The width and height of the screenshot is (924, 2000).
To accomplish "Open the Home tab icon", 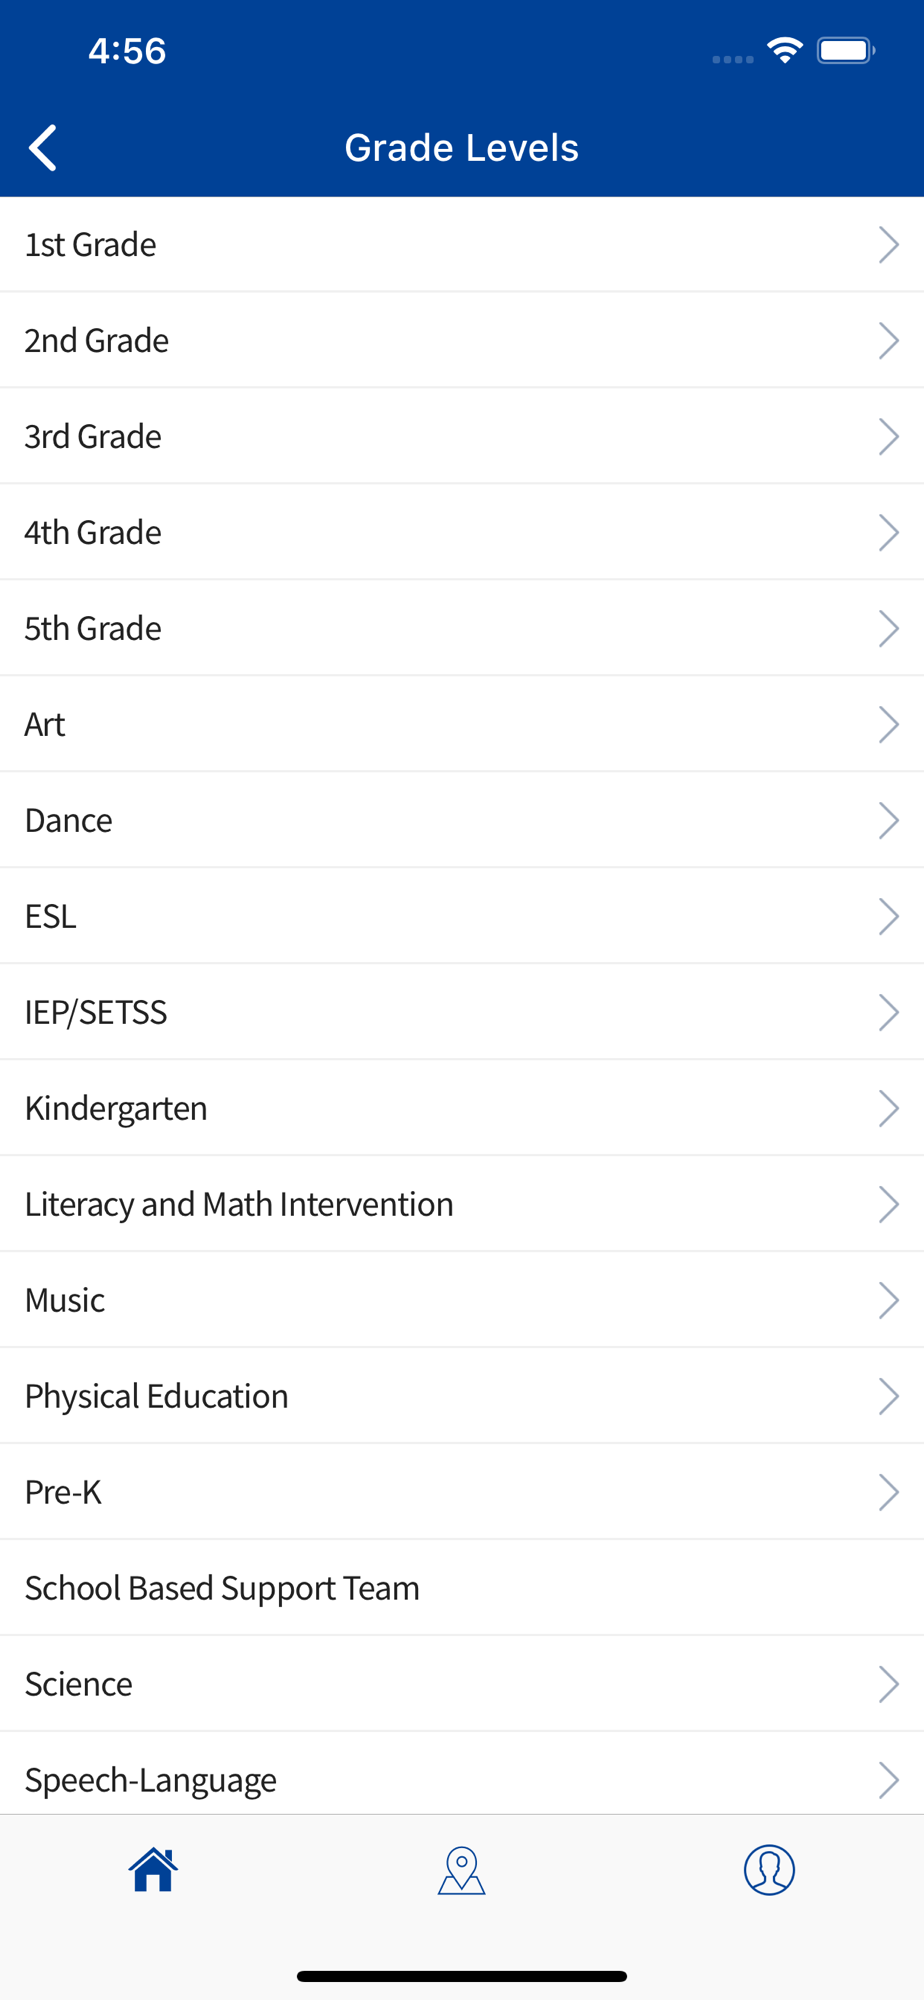I will (x=153, y=1869).
